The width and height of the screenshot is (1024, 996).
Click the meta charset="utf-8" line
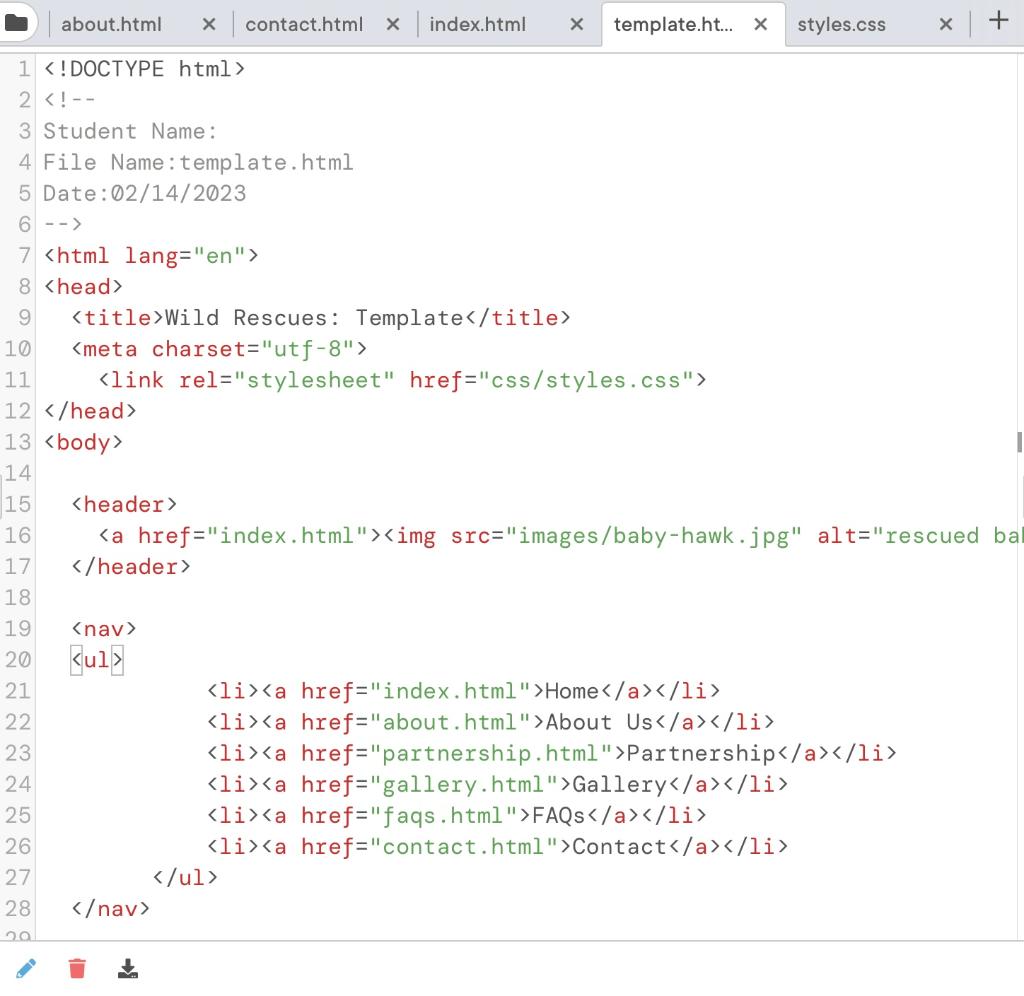point(219,349)
